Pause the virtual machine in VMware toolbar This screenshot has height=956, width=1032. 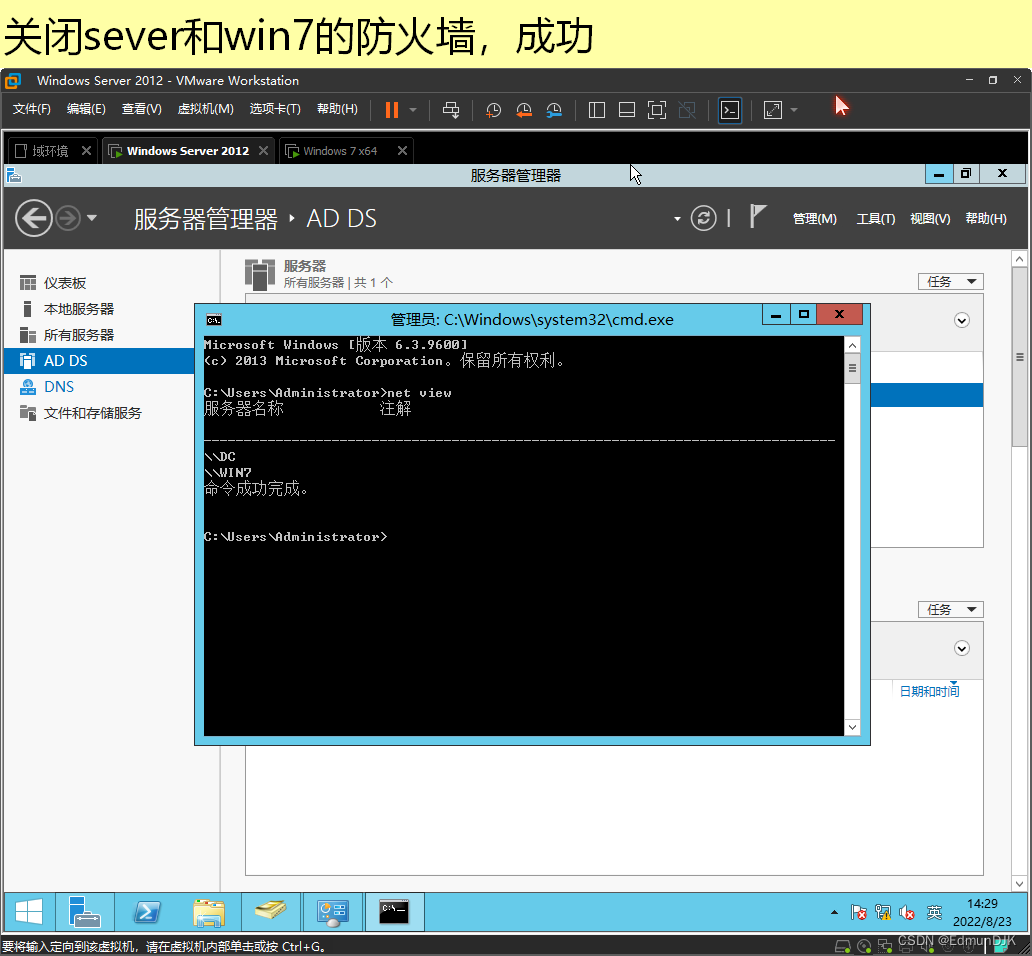[x=392, y=110]
